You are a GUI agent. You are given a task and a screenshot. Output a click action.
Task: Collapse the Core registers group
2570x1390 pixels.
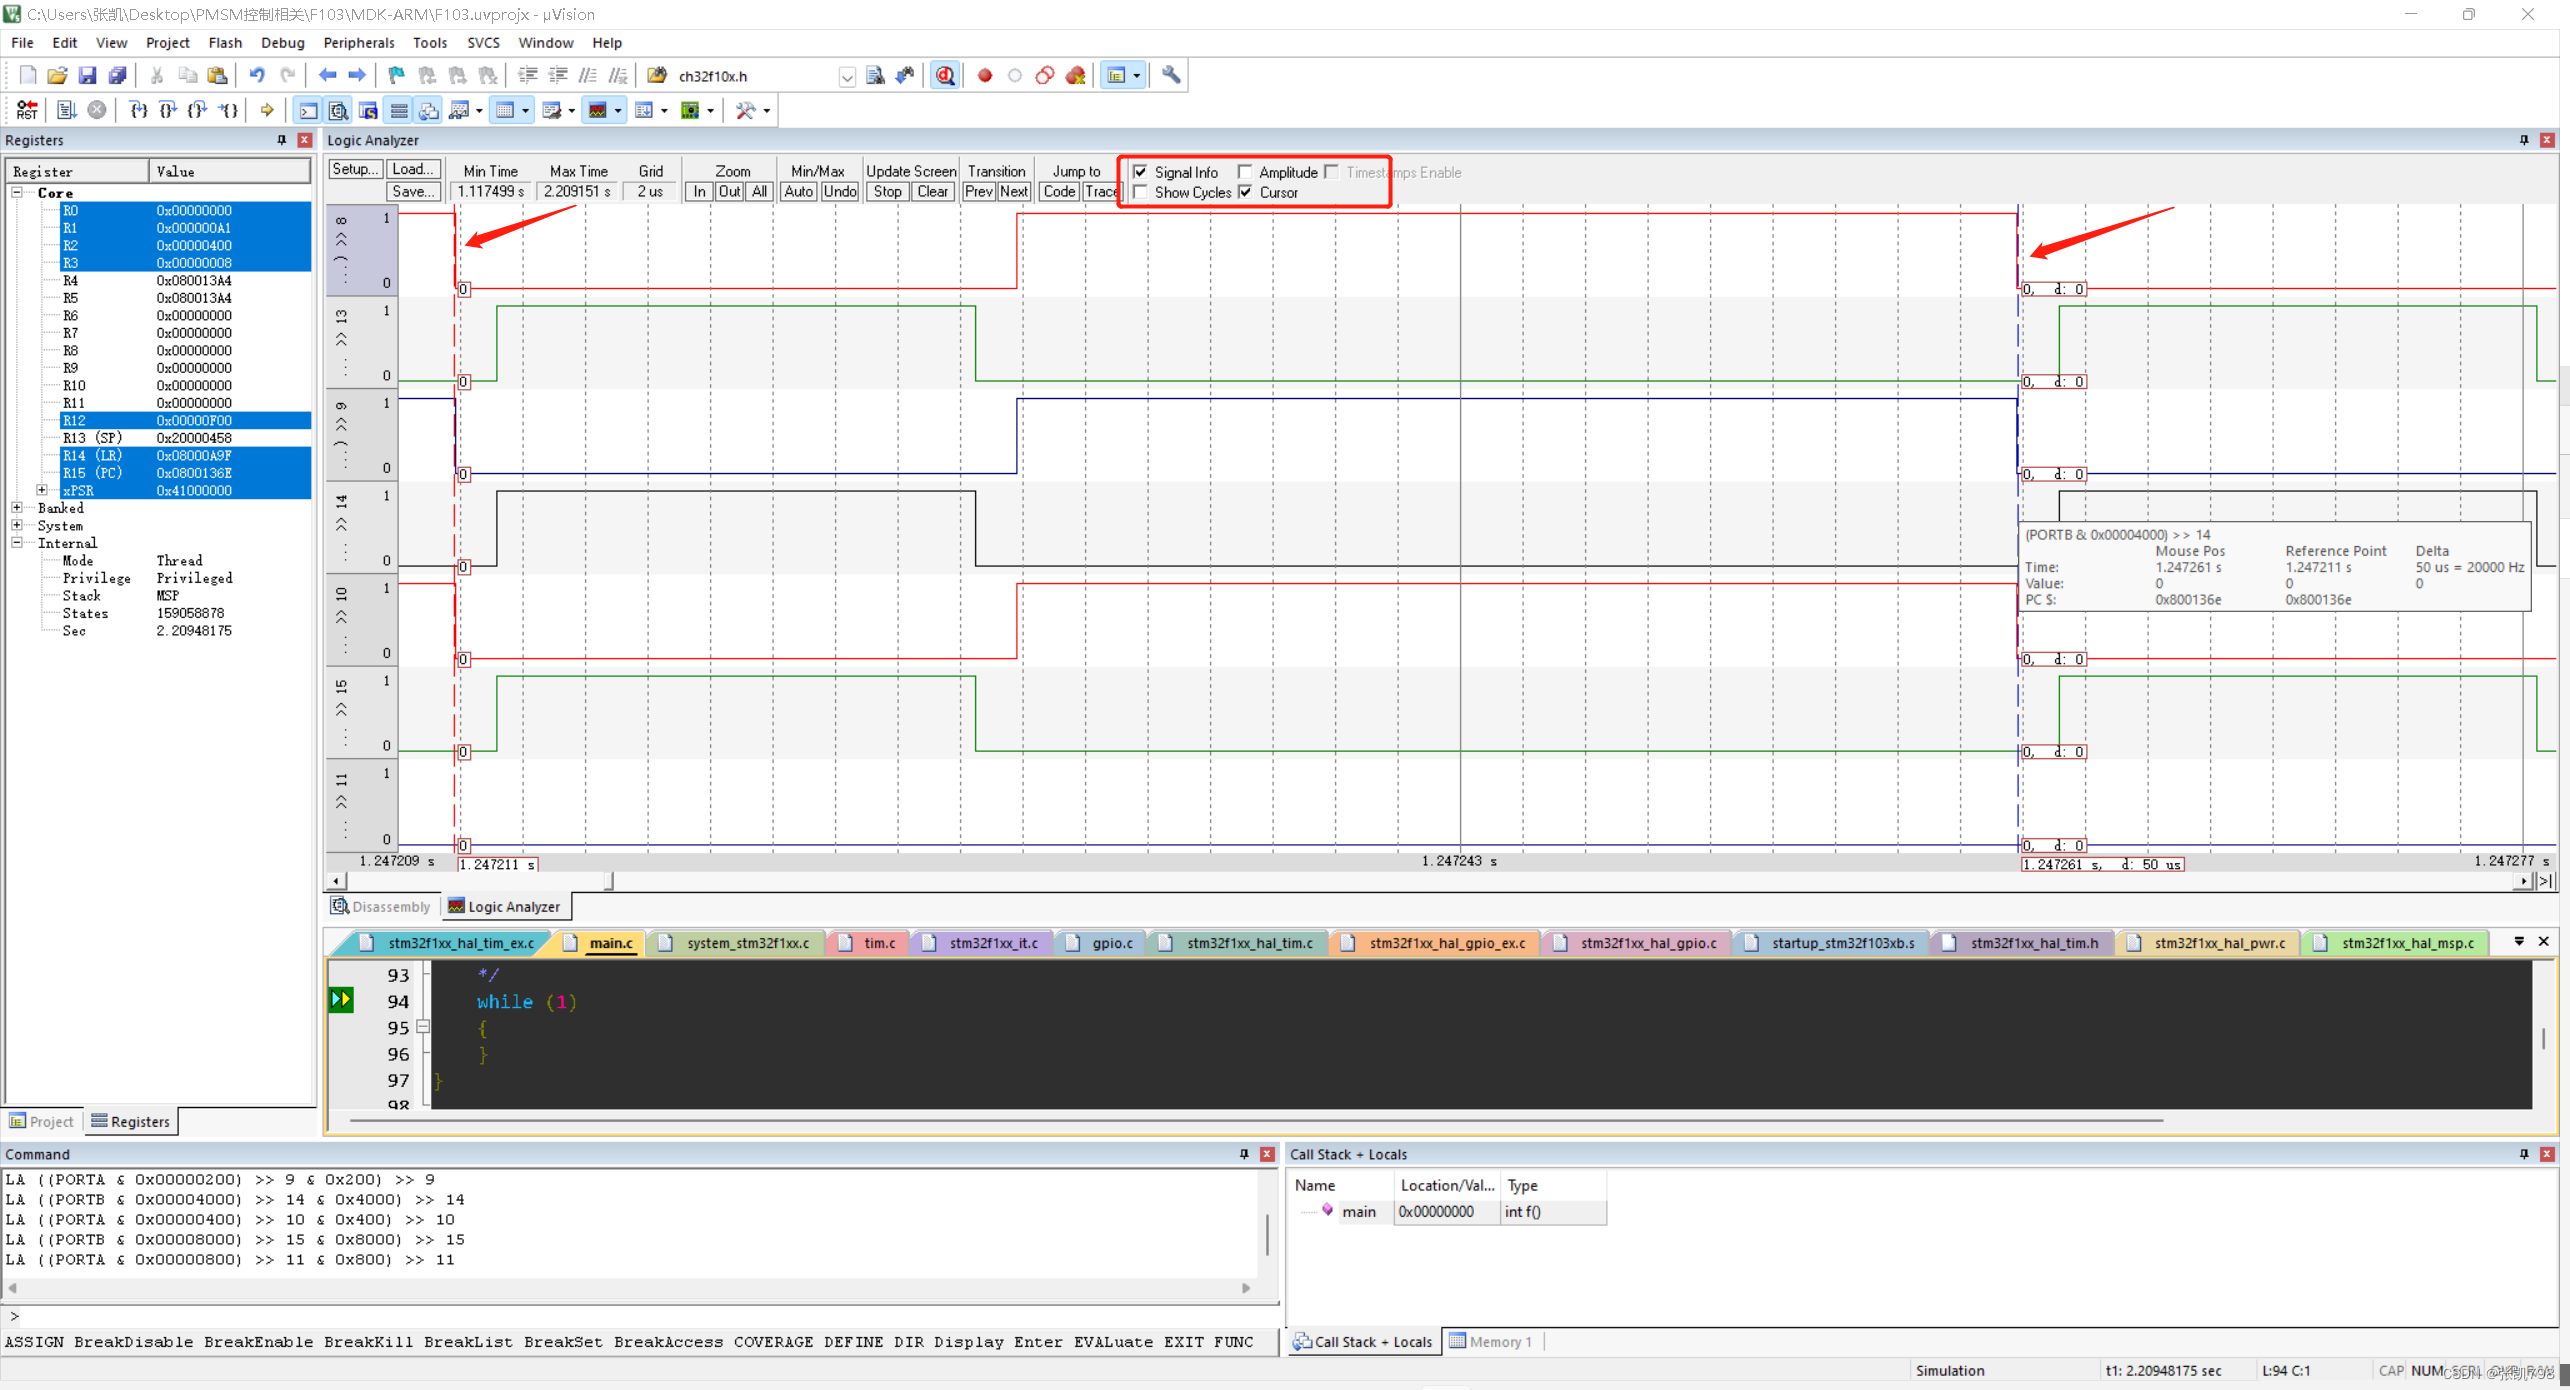17,192
